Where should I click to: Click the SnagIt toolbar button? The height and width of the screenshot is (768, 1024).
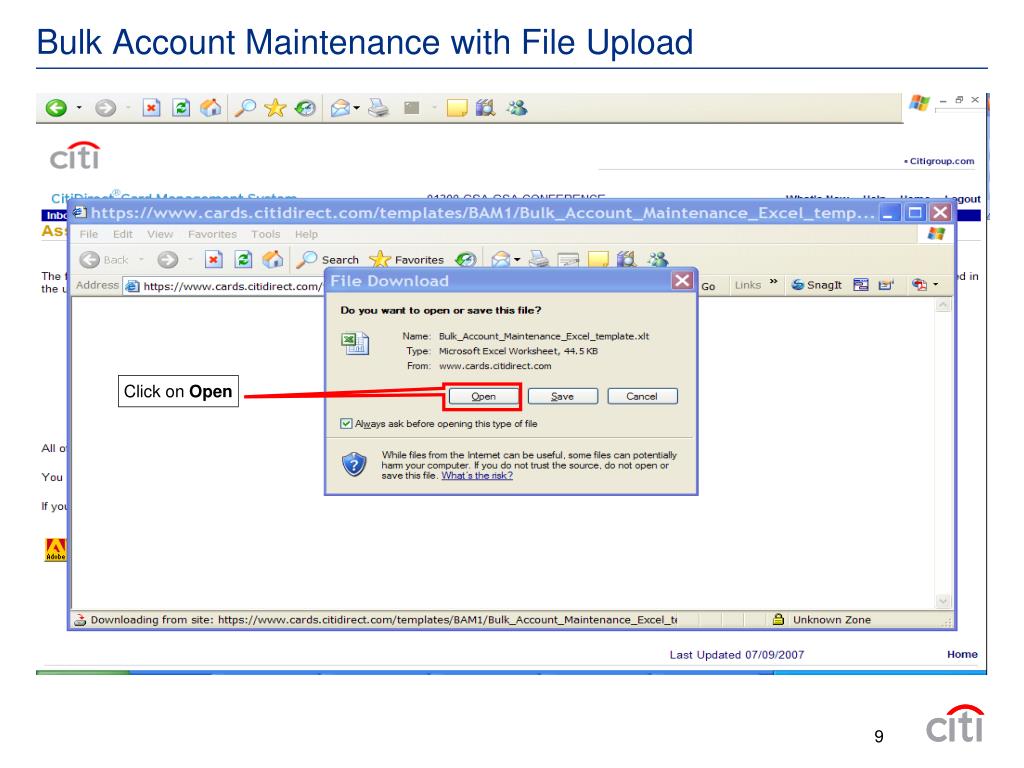[816, 285]
